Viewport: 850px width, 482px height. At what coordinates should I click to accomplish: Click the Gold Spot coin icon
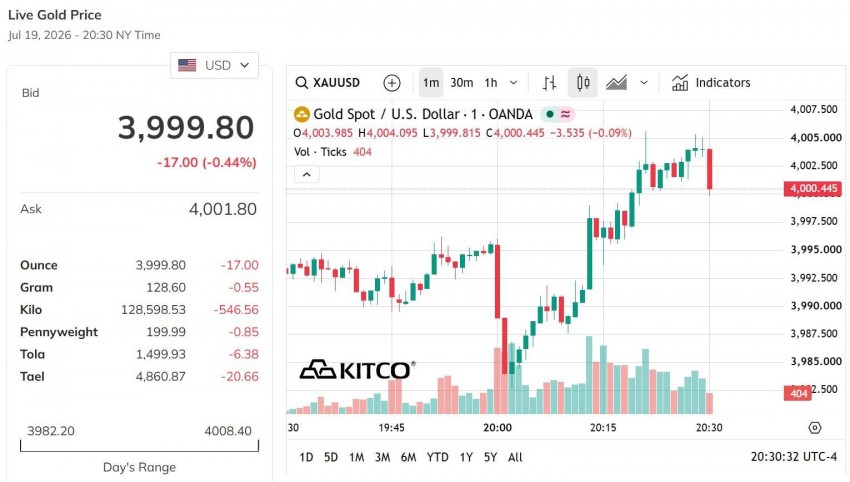tap(301, 114)
